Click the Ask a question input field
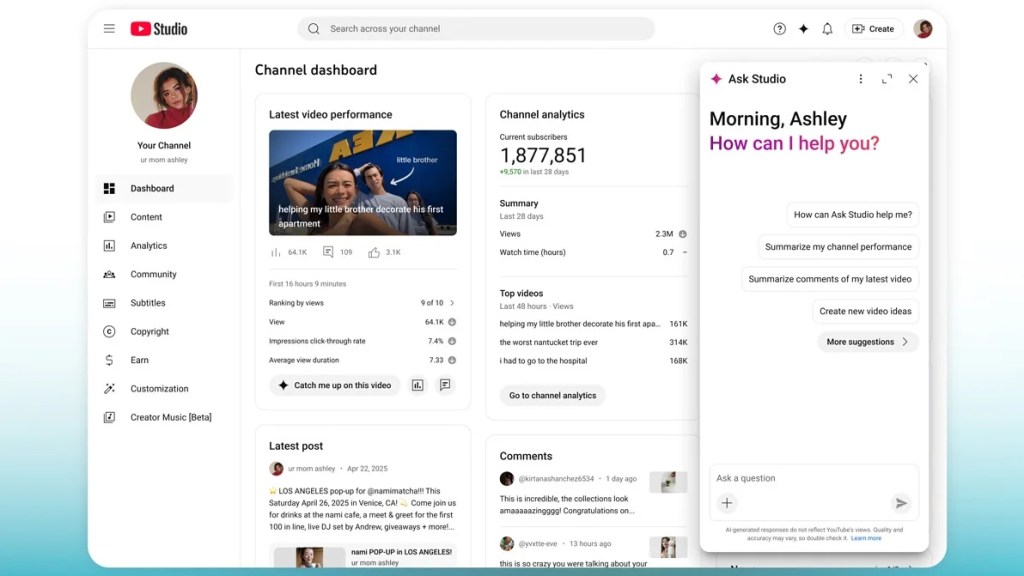Image resolution: width=1024 pixels, height=576 pixels. [x=800, y=478]
